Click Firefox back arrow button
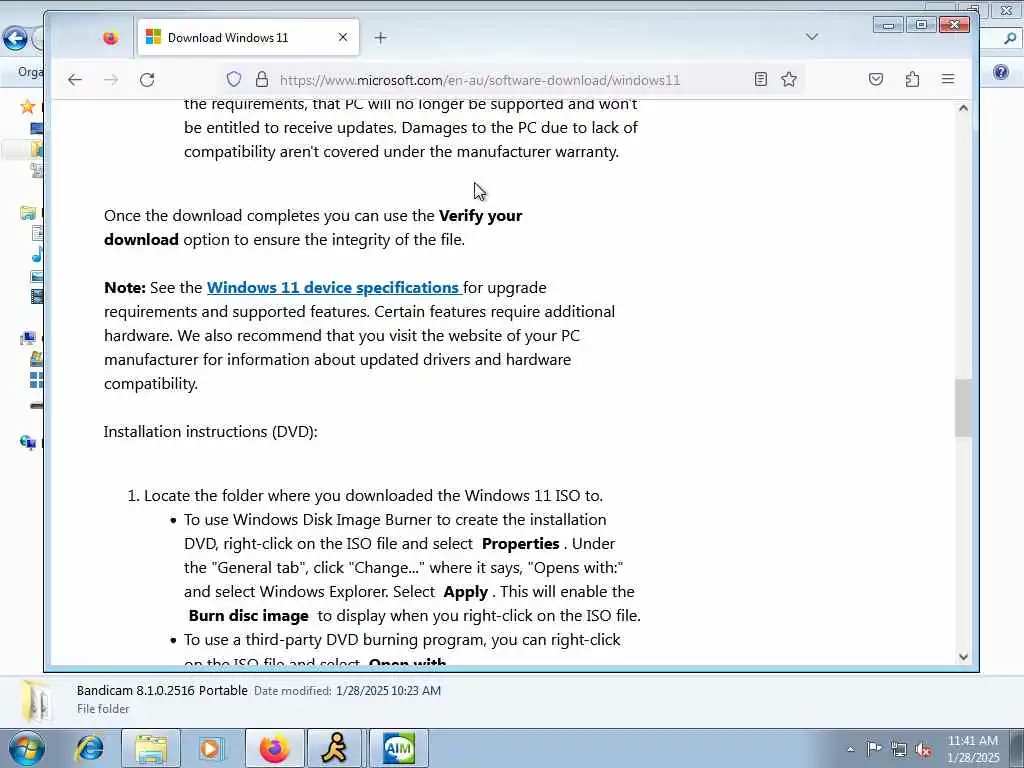The height and width of the screenshot is (768, 1024). pyautogui.click(x=75, y=80)
